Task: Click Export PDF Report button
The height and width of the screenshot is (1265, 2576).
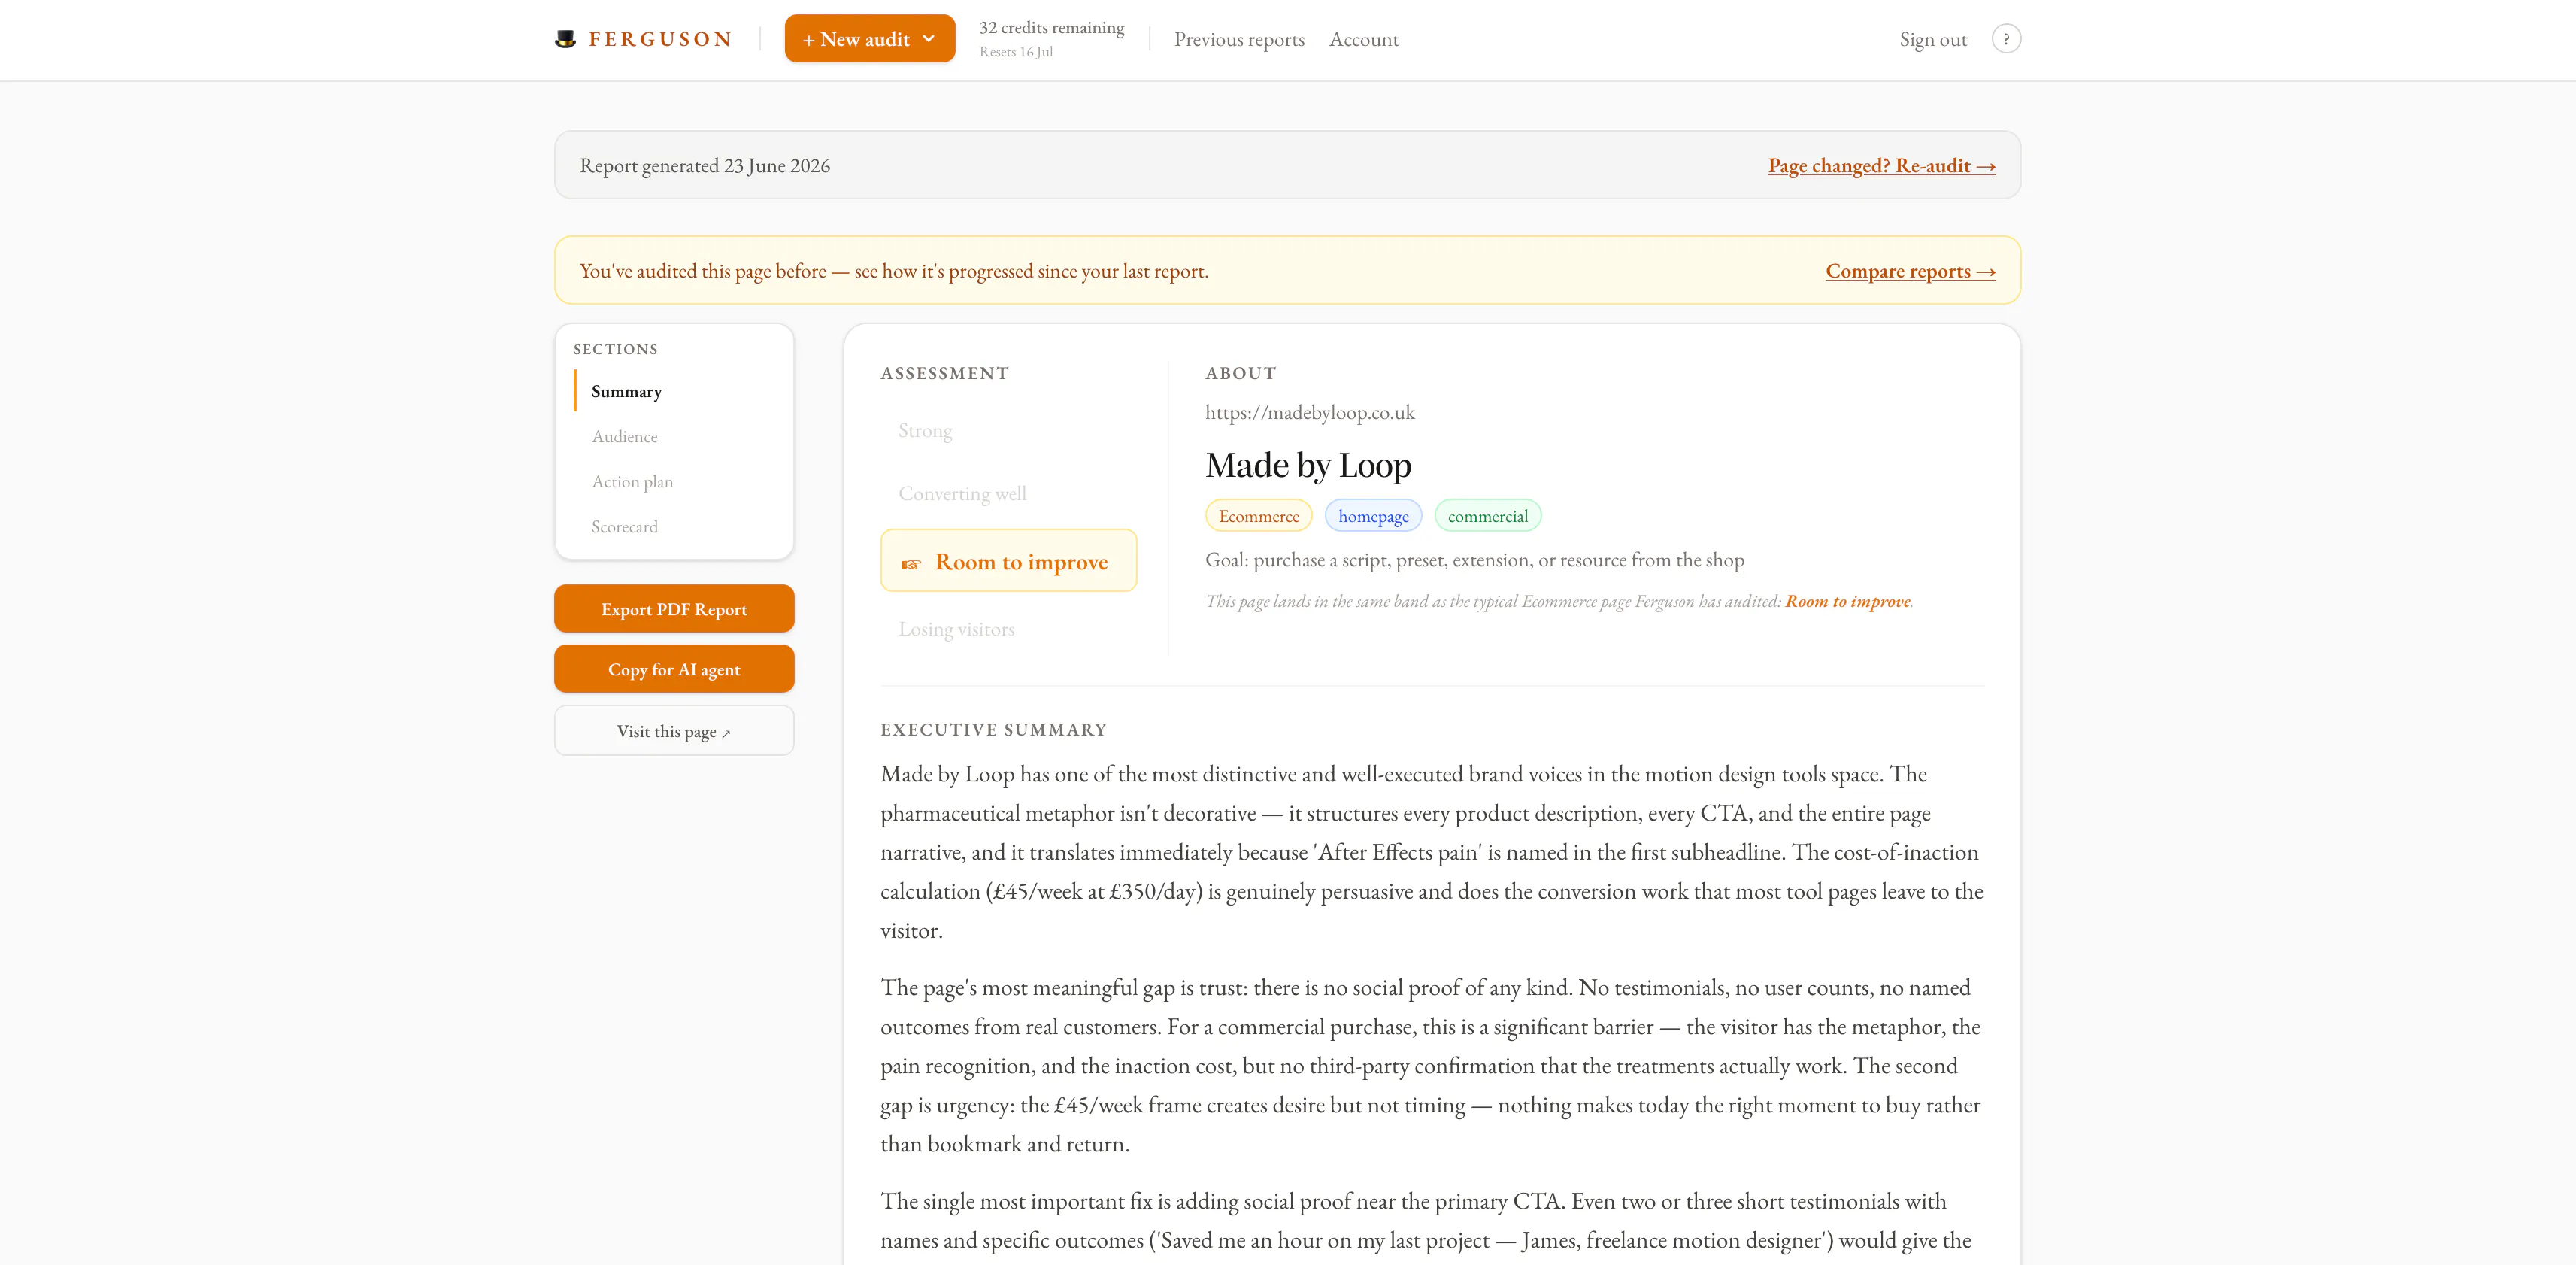Action: 674,609
